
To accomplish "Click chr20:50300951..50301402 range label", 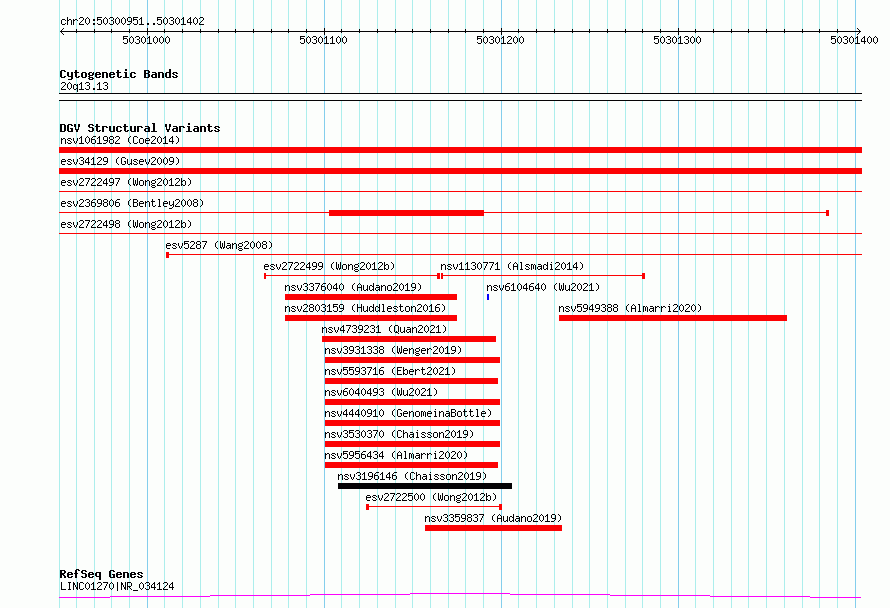I will tap(132, 21).
